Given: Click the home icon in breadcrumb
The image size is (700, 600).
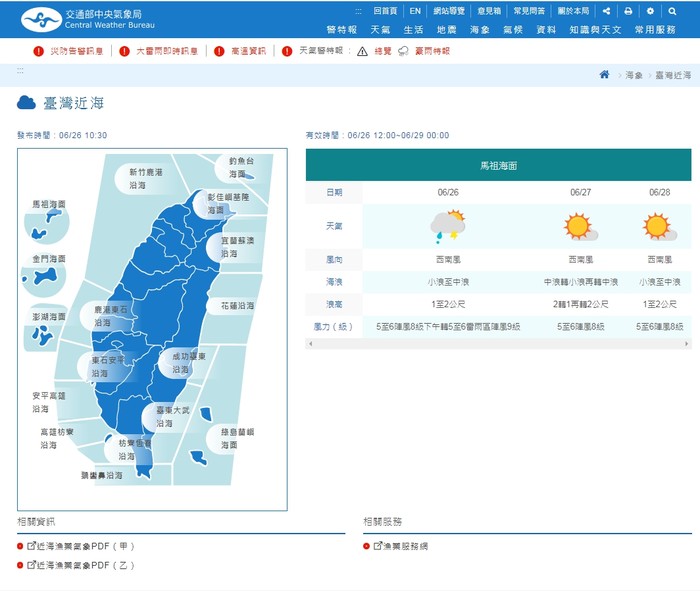Looking at the screenshot, I should [604, 75].
